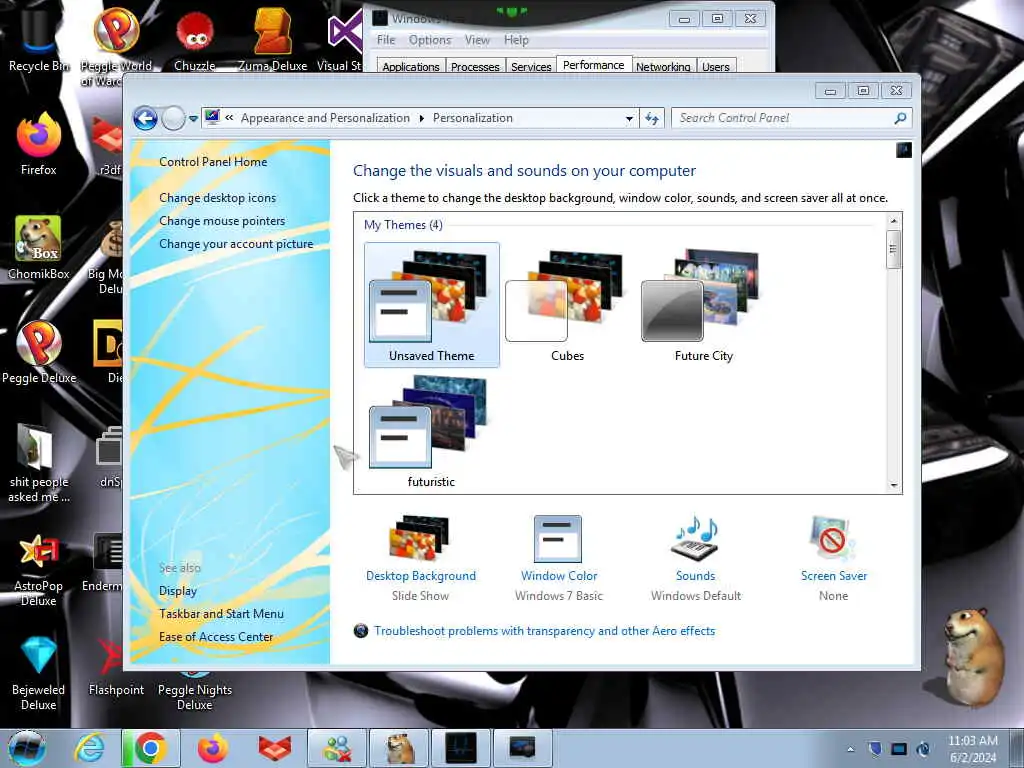
Task: Click the taskbar clock showing 11:03 AM
Action: [x=973, y=749]
